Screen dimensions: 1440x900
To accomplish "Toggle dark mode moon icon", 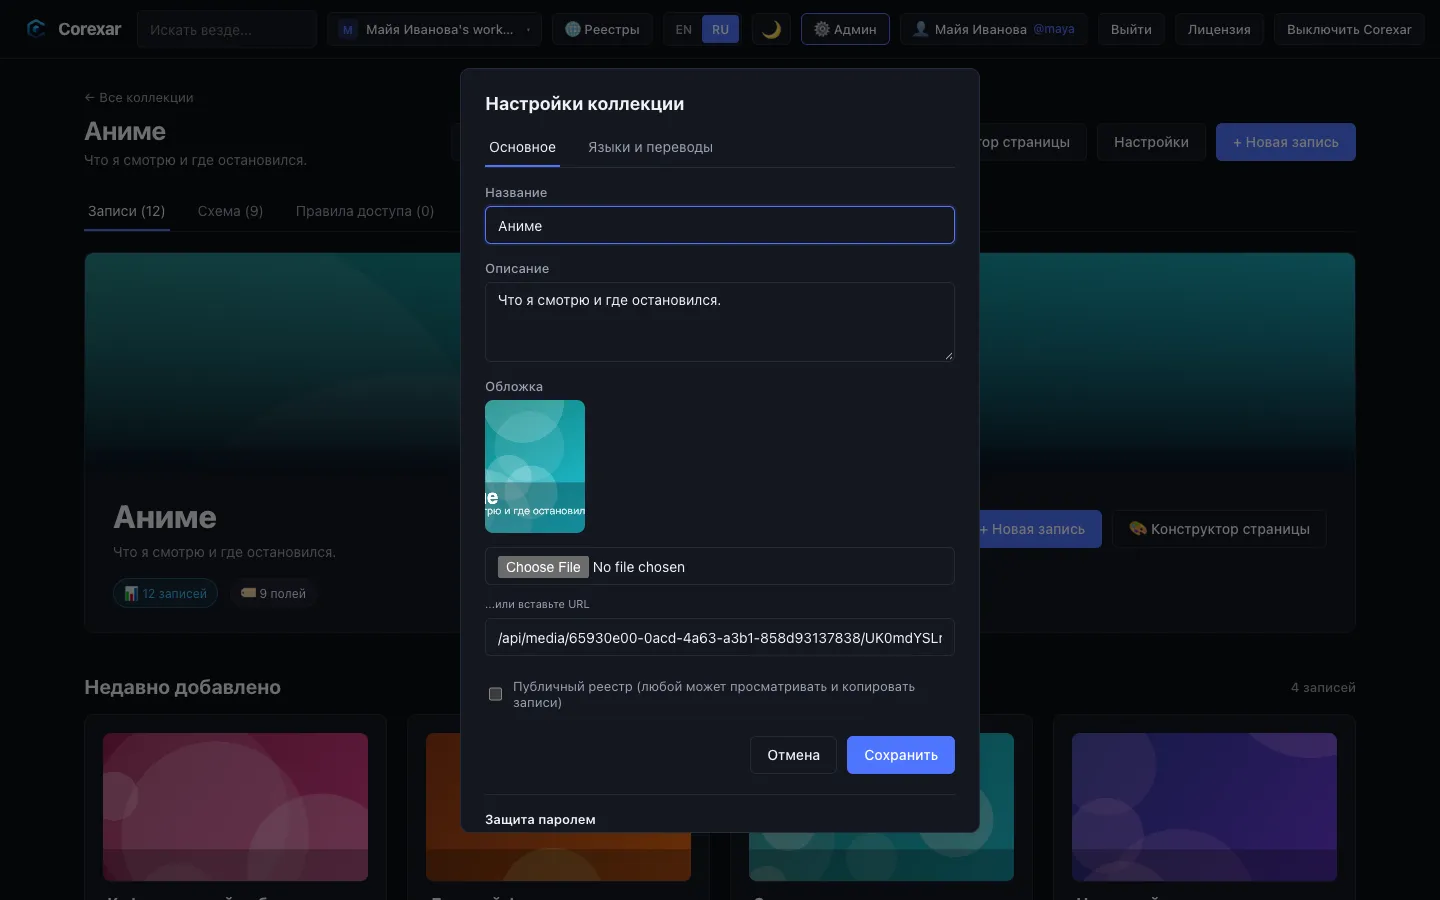I will pyautogui.click(x=771, y=29).
